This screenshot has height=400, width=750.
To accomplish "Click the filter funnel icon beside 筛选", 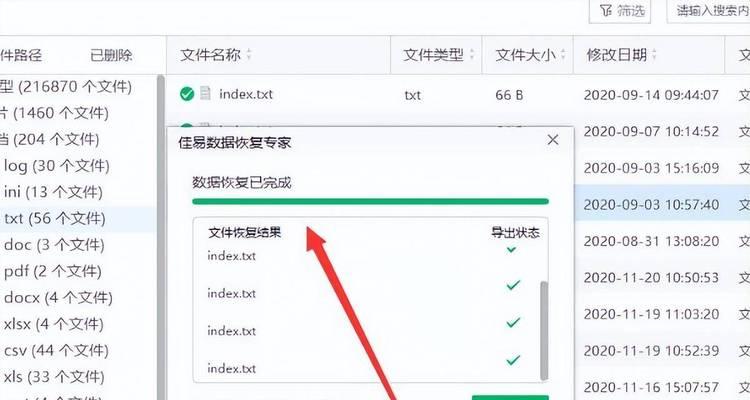I will pyautogui.click(x=606, y=11).
